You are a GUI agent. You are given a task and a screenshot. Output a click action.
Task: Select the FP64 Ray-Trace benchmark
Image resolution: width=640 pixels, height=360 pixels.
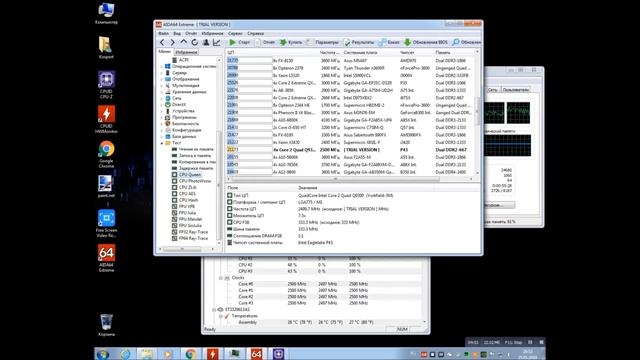tap(193, 238)
